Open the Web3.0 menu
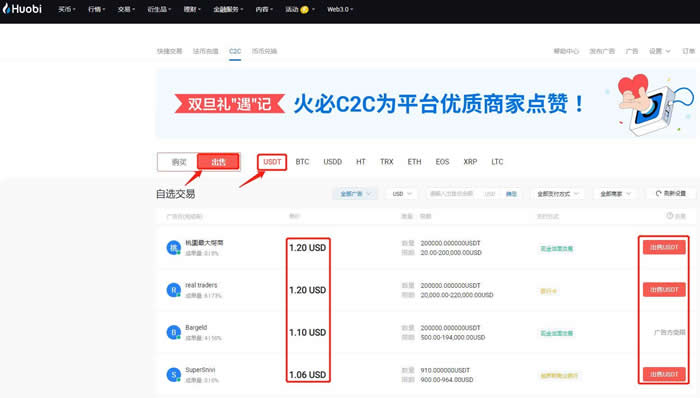This screenshot has width=700, height=398. coord(340,9)
